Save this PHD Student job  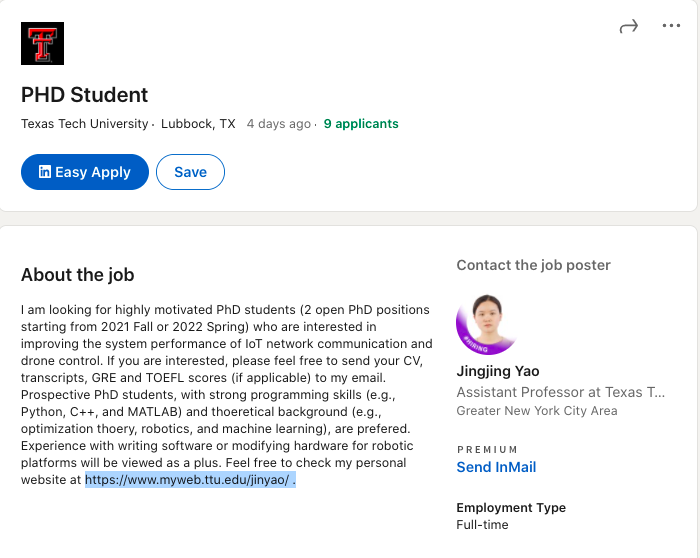(190, 172)
